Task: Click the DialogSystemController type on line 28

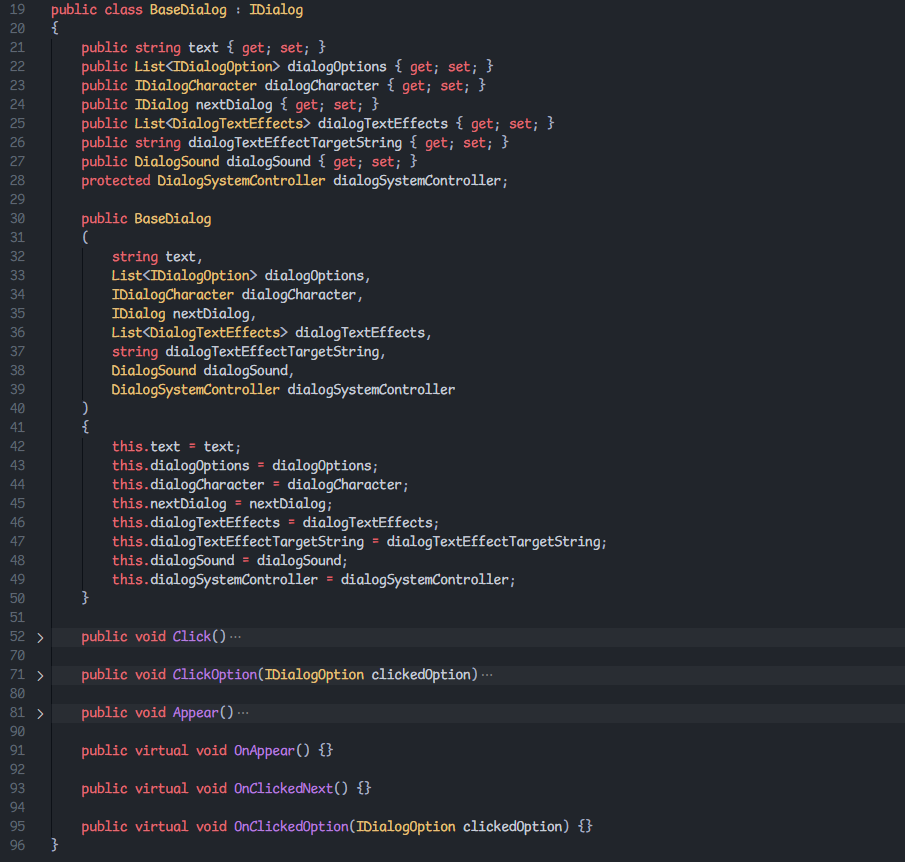Action: pos(241,181)
